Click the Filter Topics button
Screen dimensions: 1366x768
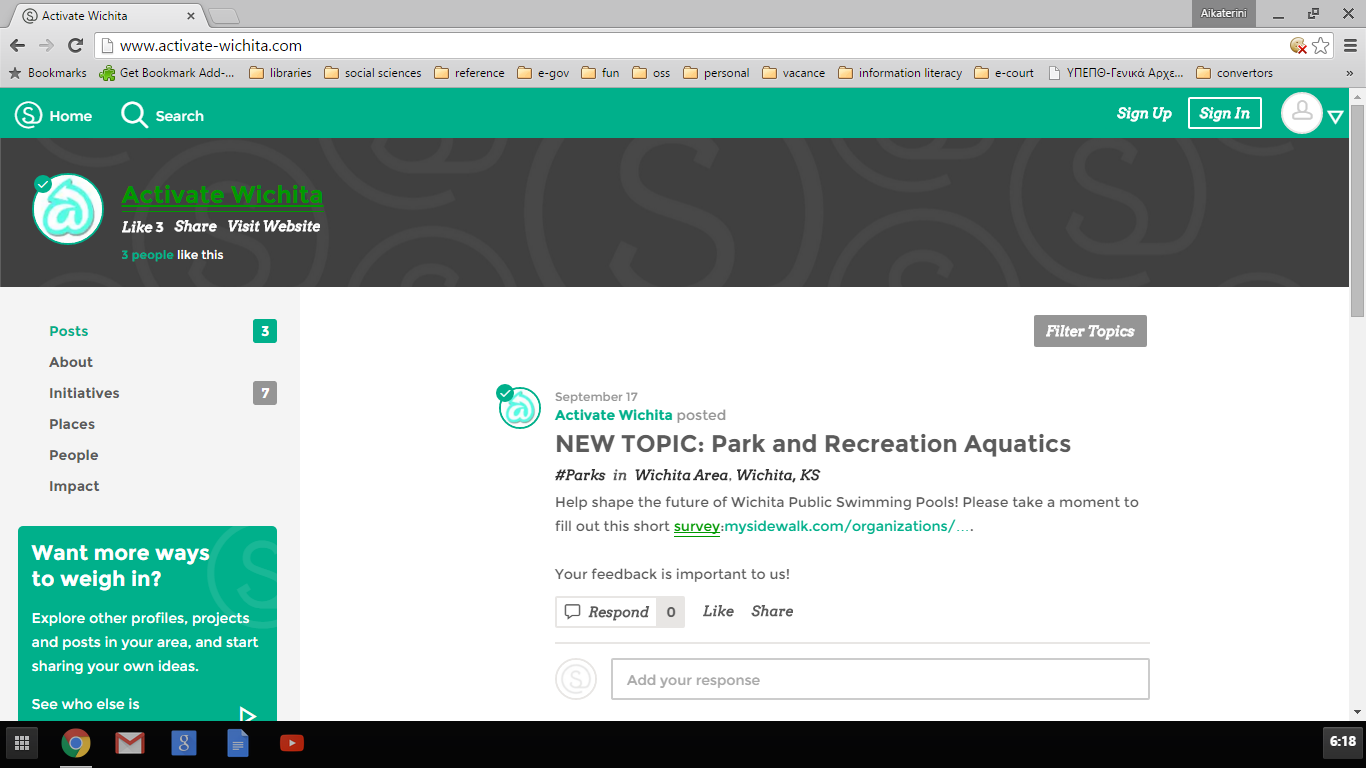coord(1090,331)
